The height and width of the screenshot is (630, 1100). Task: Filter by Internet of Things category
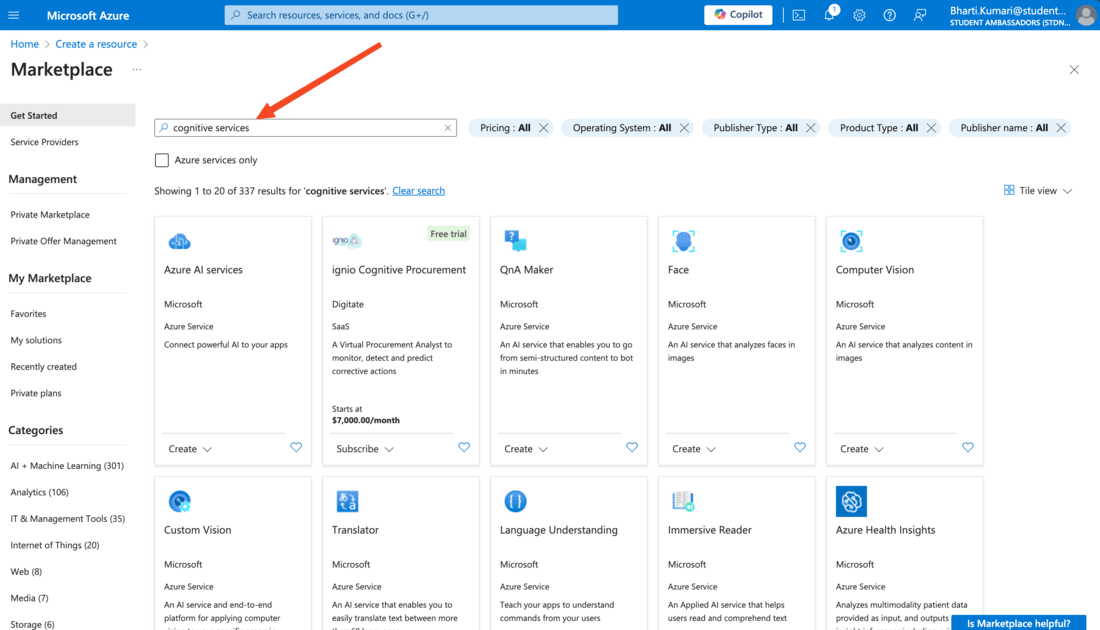click(55, 545)
